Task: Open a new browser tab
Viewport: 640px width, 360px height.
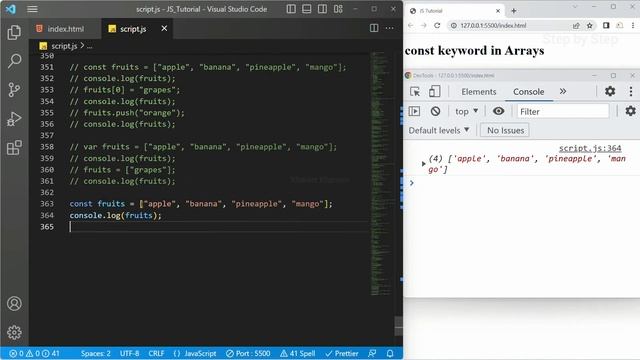Action: click(x=513, y=11)
